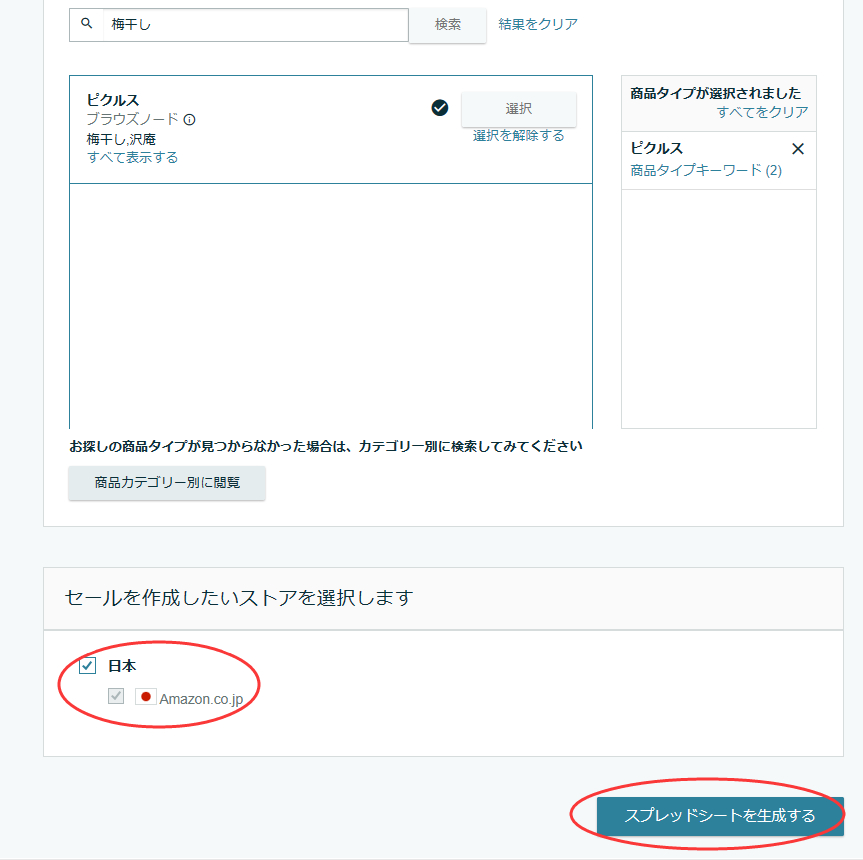Click すべてをクリア in selected panel

[762, 112]
